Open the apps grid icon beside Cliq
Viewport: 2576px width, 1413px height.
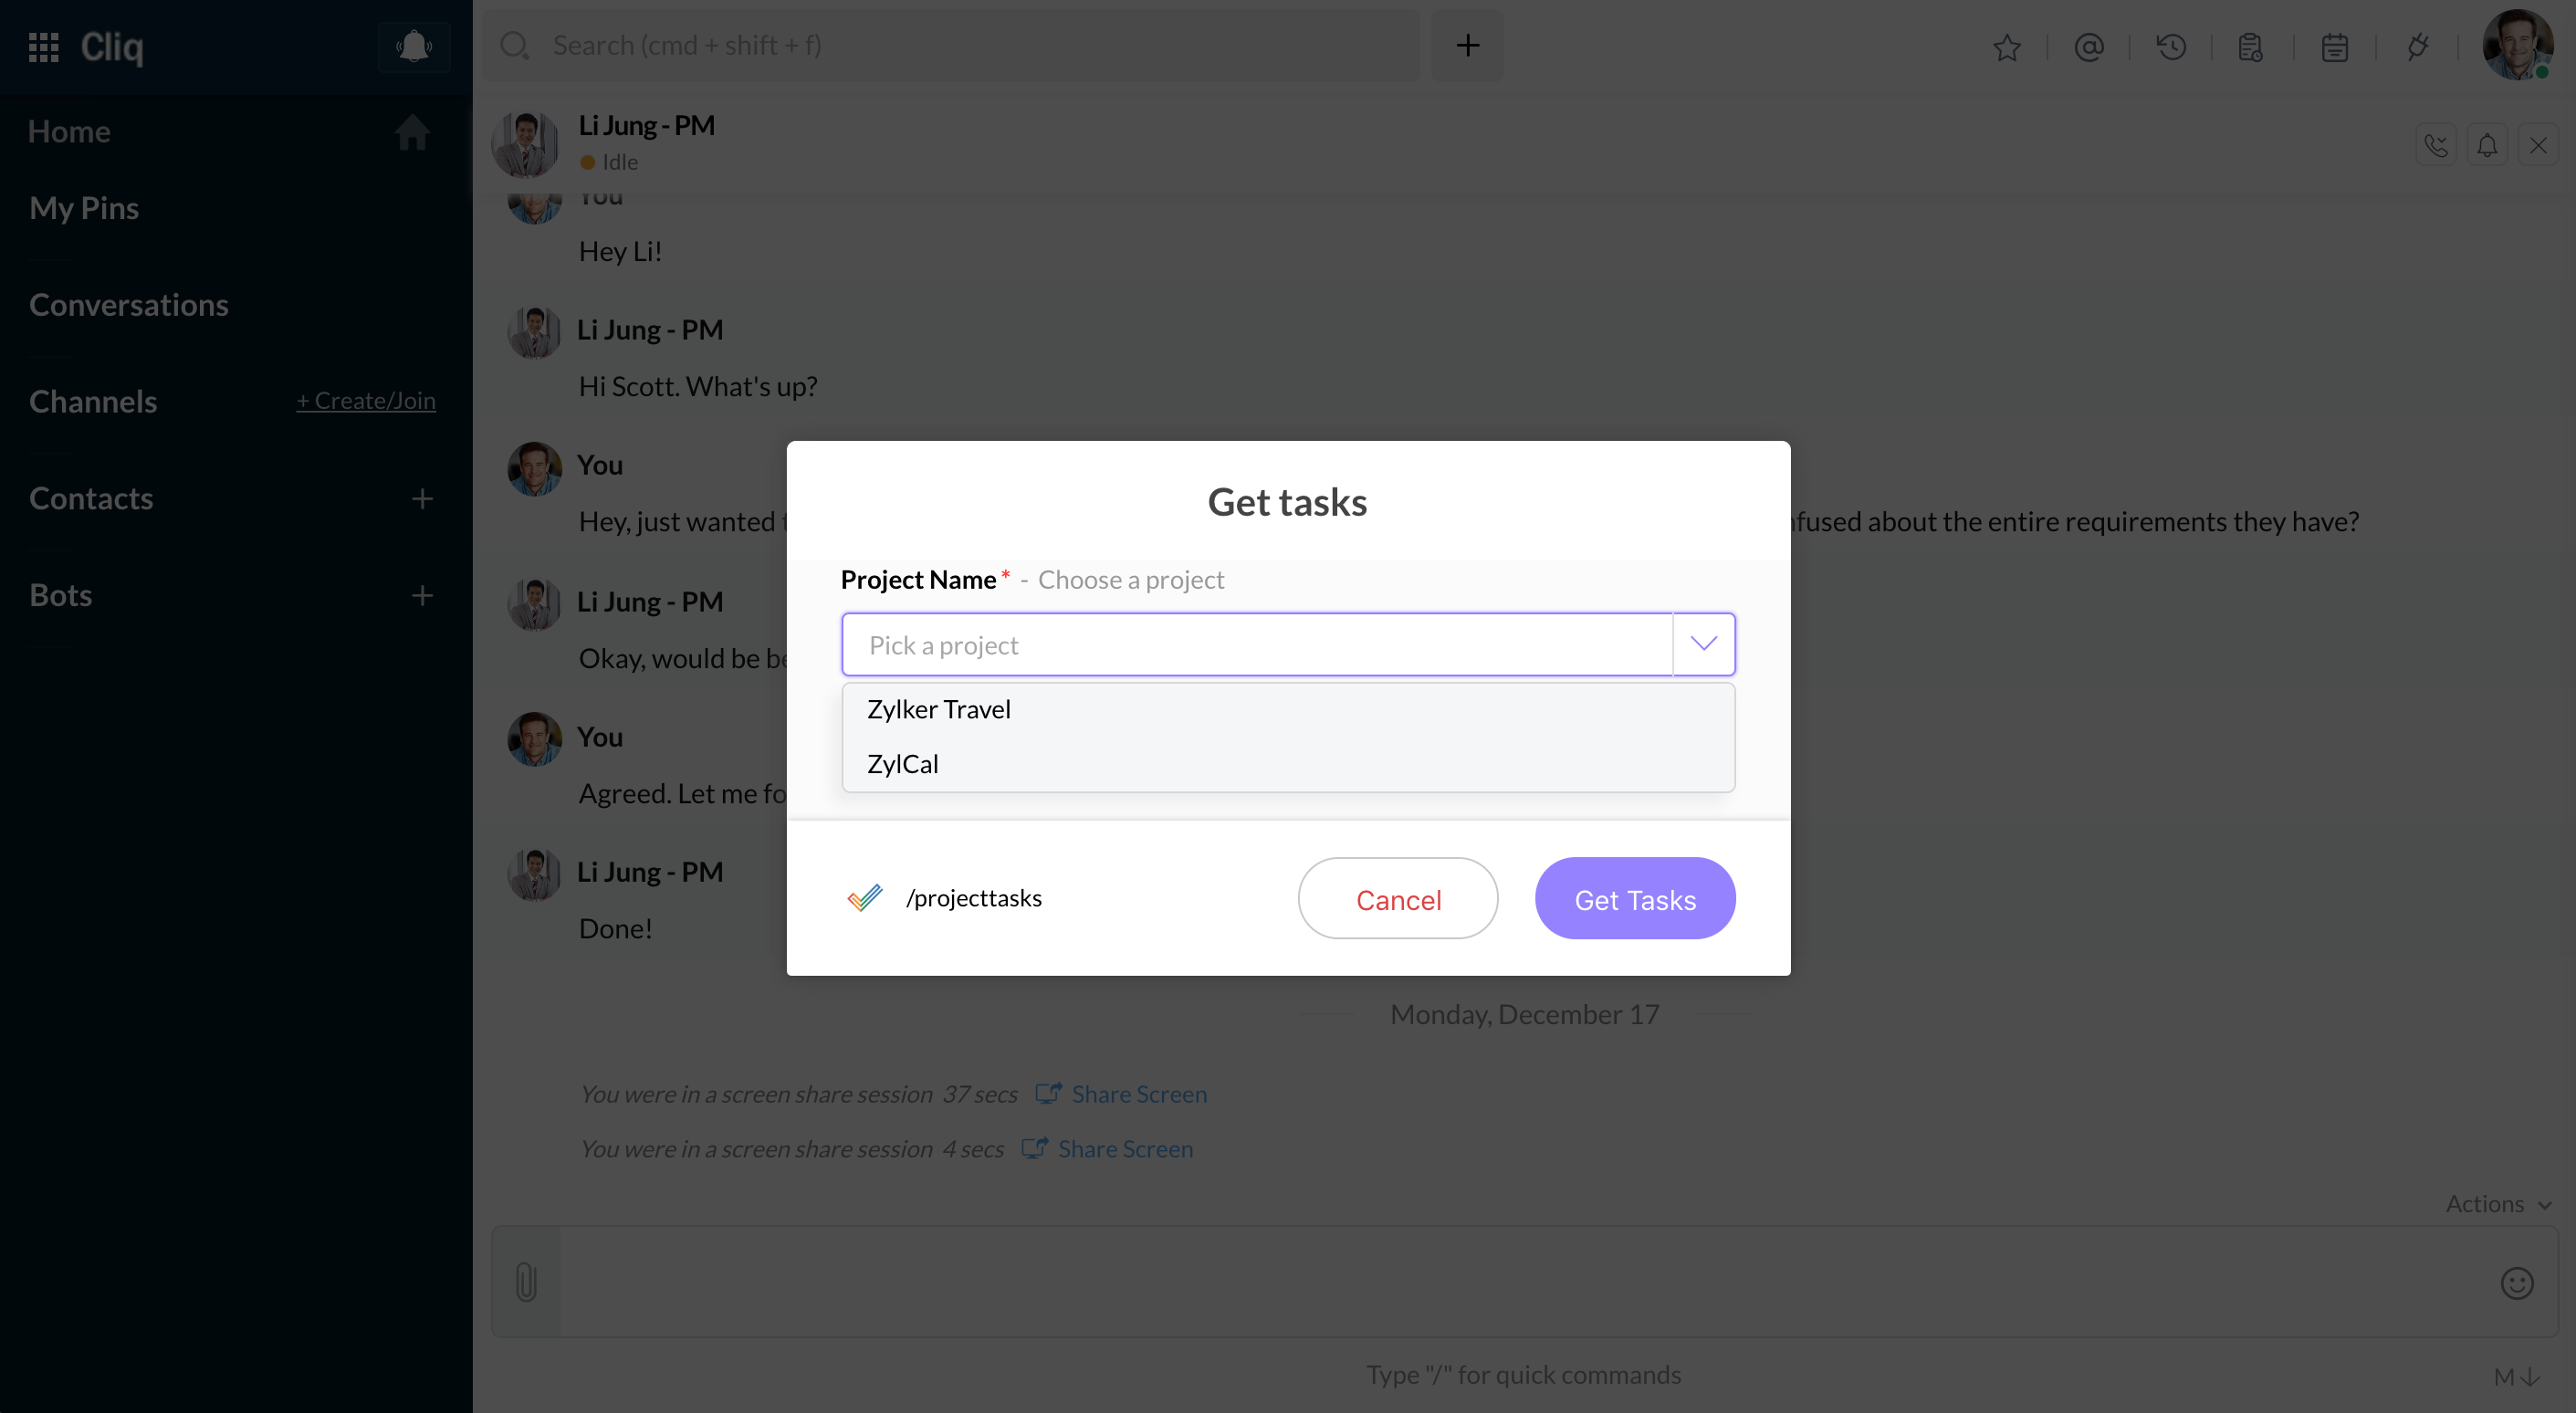click(x=43, y=47)
